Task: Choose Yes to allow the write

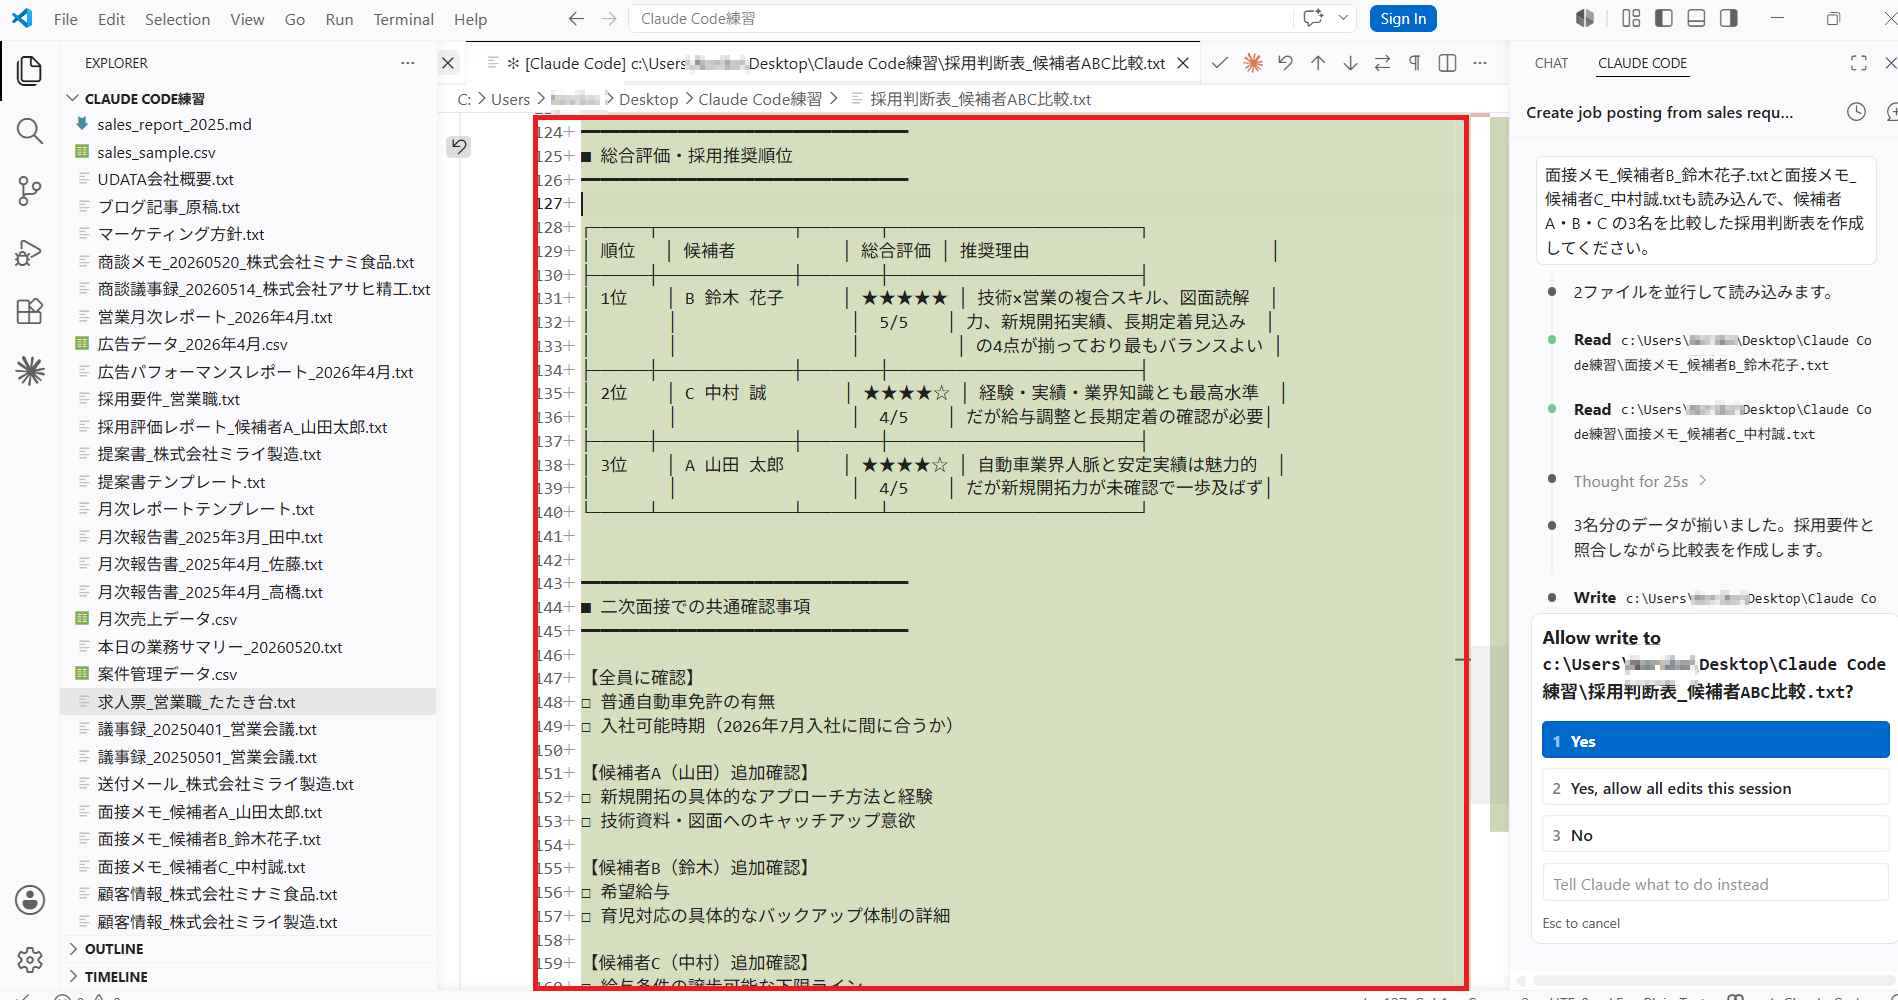Action: pos(1715,740)
